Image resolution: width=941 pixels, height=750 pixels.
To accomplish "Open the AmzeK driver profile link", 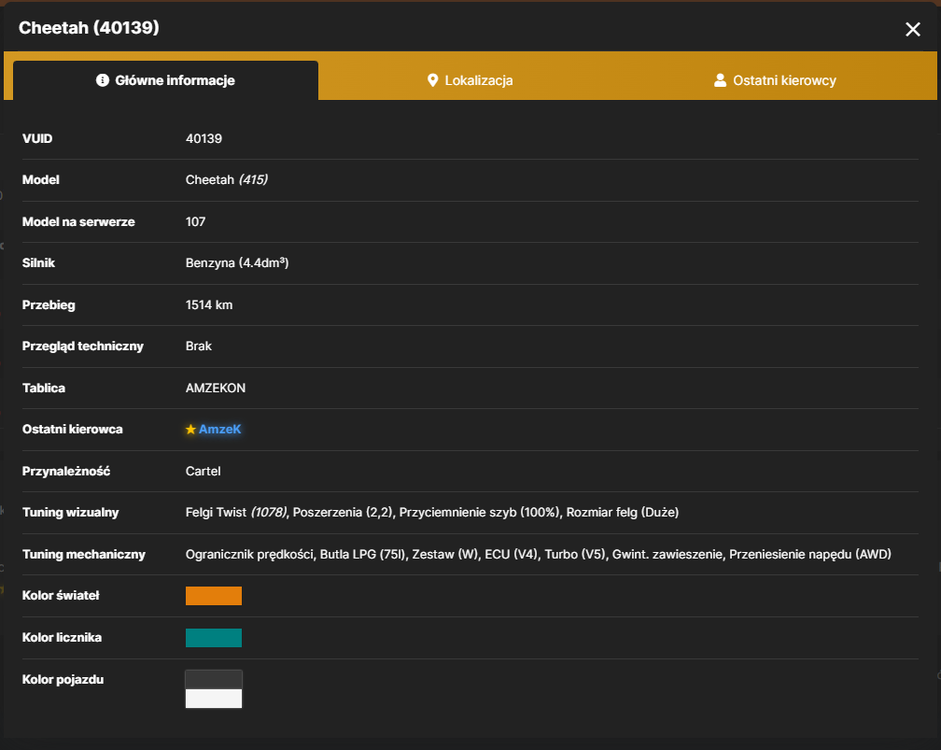I will point(220,429).
